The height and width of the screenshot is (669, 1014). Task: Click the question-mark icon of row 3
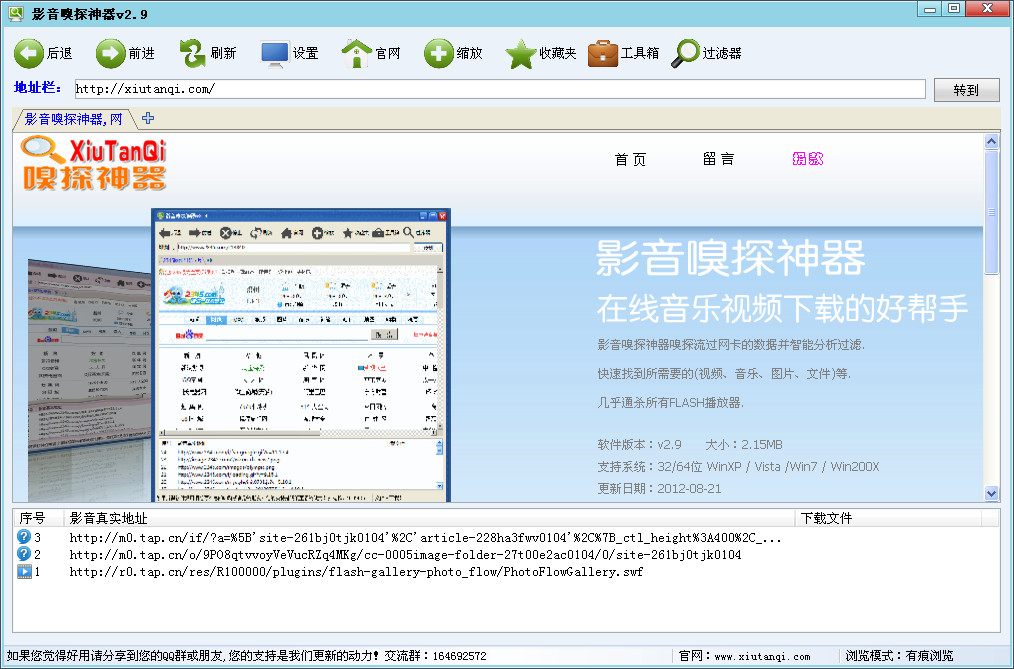click(x=24, y=536)
